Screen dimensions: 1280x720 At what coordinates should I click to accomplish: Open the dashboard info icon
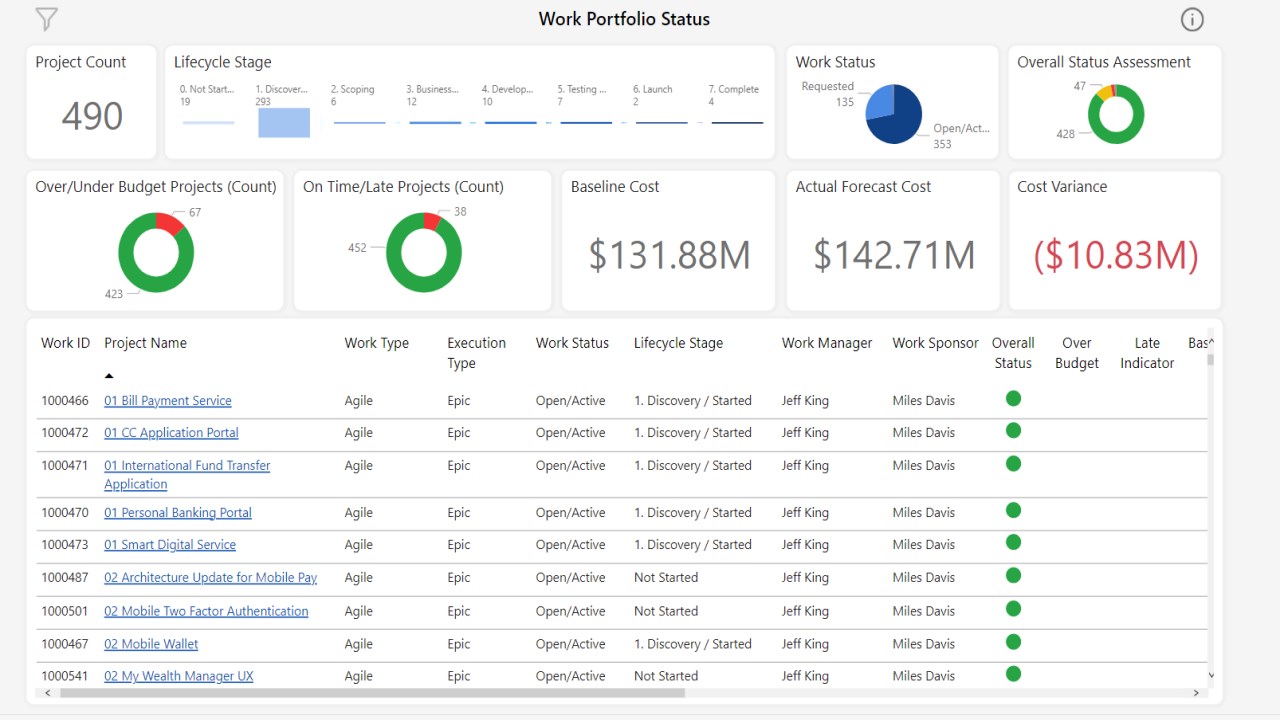[x=1192, y=18]
